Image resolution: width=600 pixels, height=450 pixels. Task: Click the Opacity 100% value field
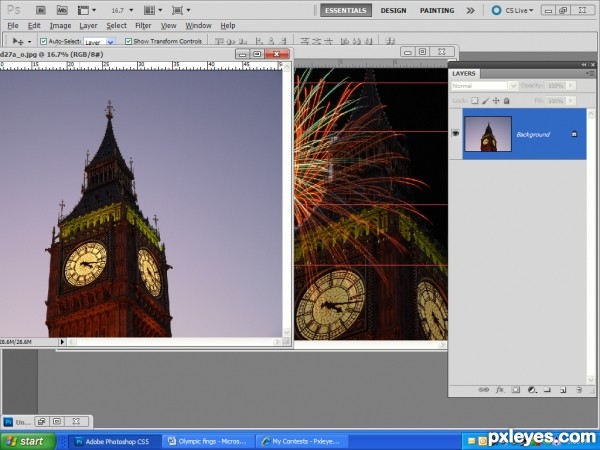(x=556, y=86)
